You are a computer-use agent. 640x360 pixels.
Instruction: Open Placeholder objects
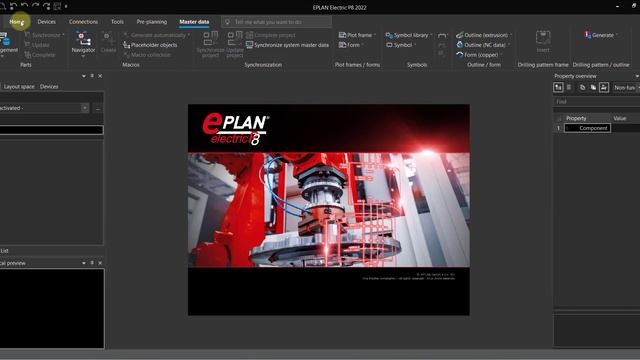[150, 45]
